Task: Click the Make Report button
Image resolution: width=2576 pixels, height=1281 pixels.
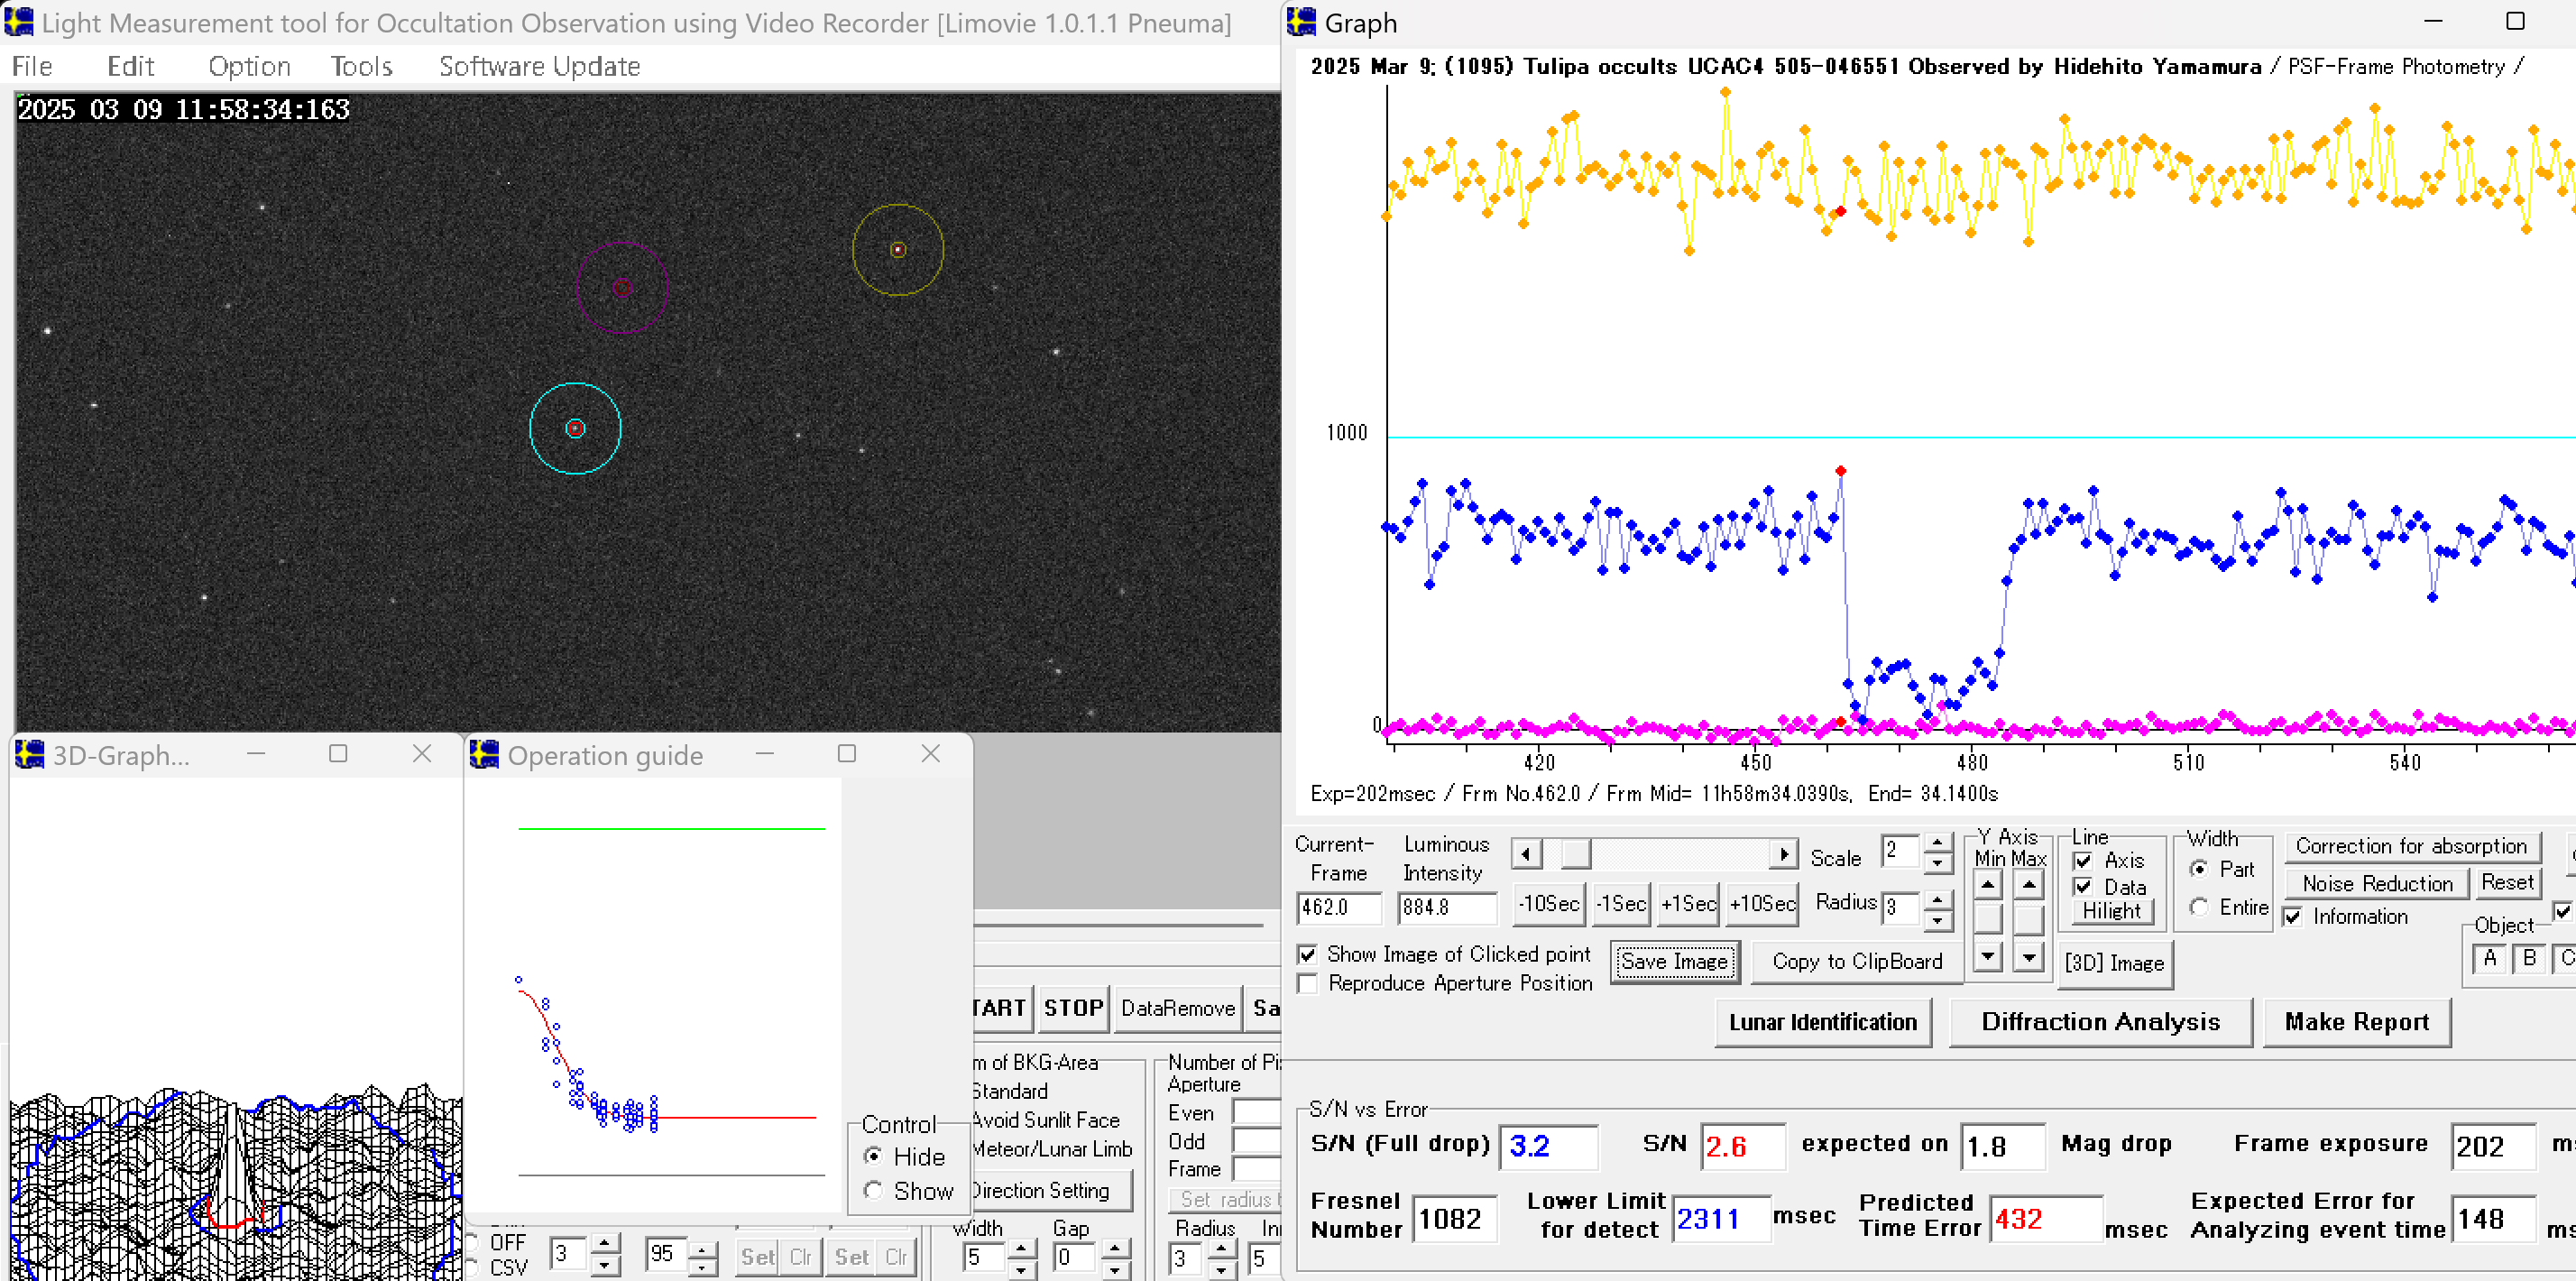Action: coord(2356,1021)
